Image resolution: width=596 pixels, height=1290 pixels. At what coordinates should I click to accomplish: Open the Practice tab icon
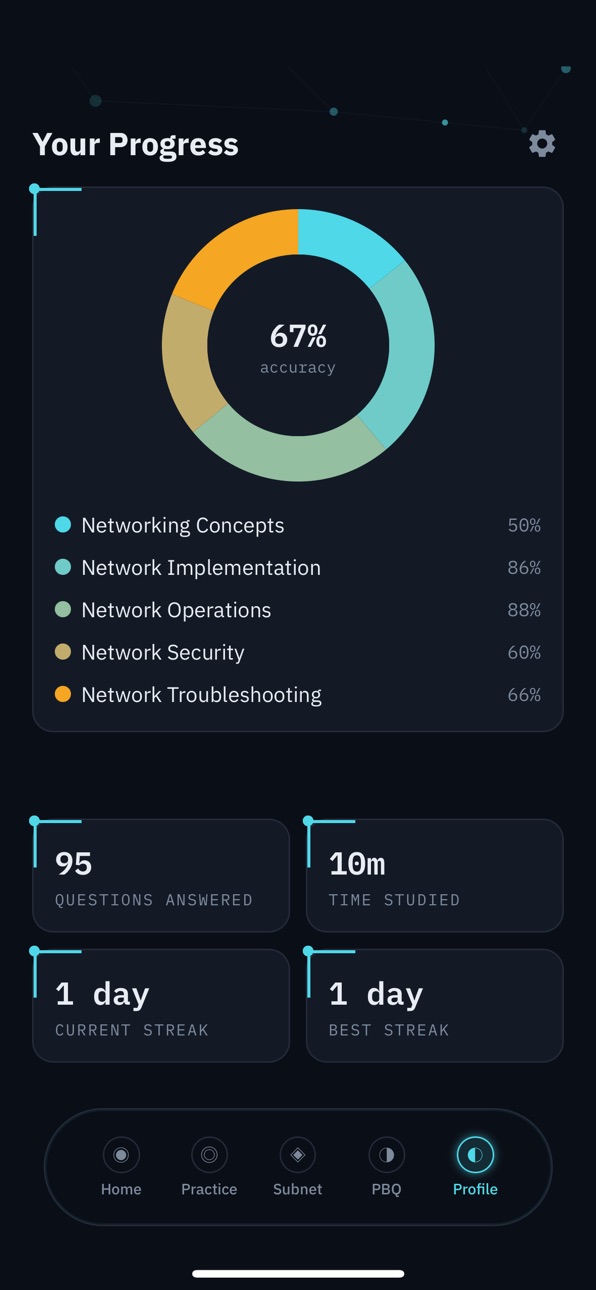coord(209,1154)
